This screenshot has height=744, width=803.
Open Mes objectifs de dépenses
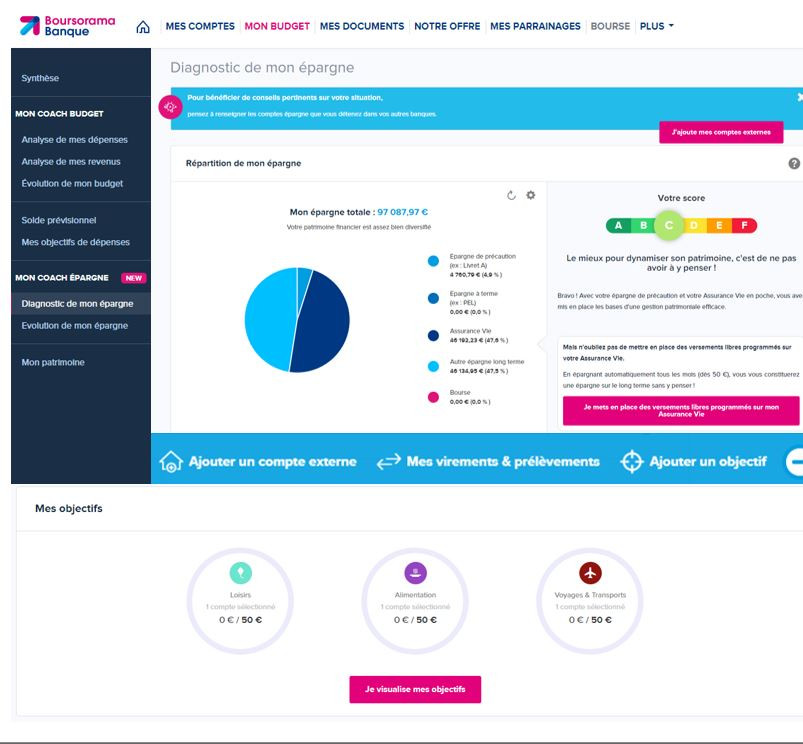click(x=75, y=242)
